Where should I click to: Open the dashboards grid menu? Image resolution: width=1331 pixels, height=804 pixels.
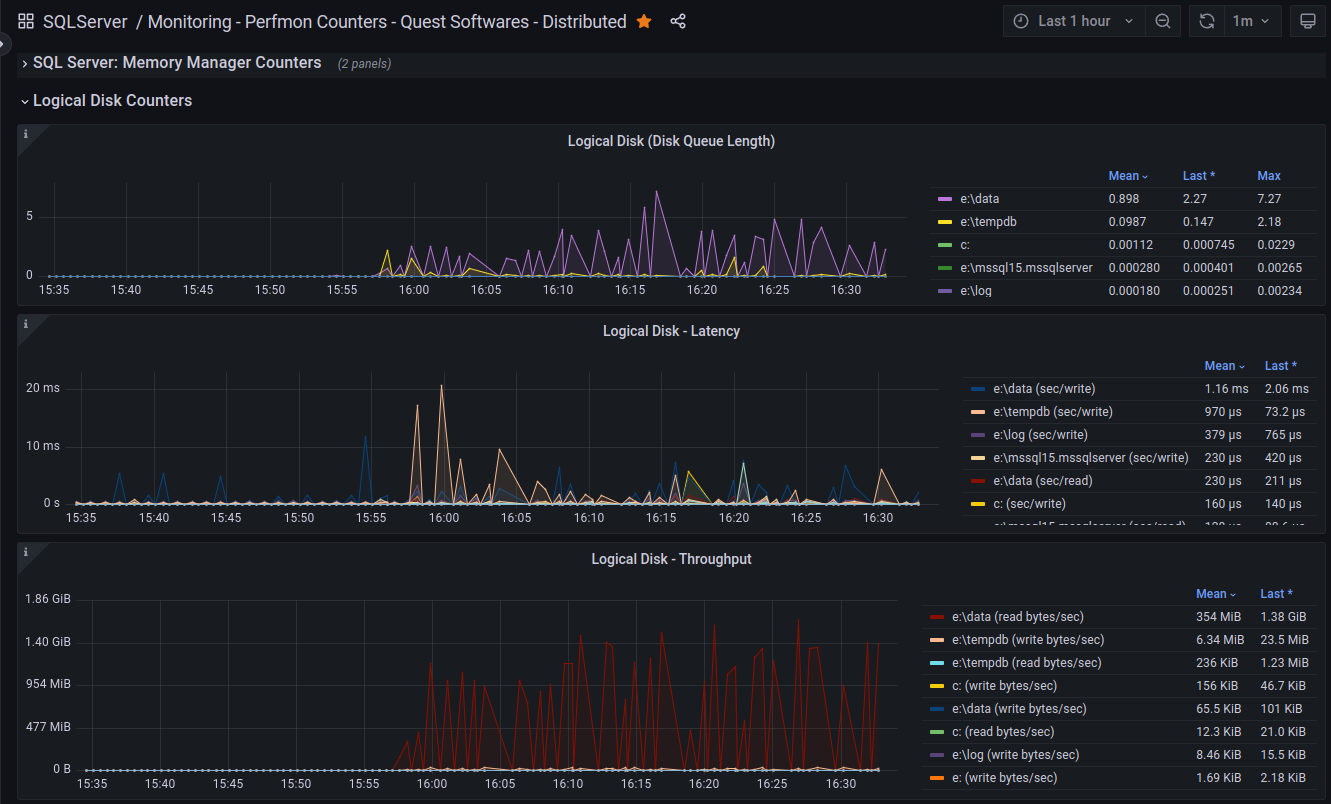(x=24, y=20)
